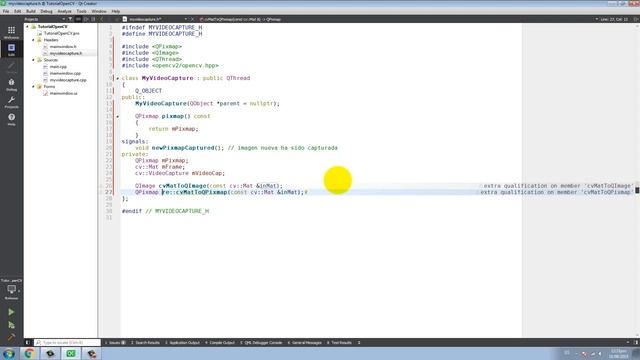
Task: Close the Projects side panel
Action: [93, 19]
